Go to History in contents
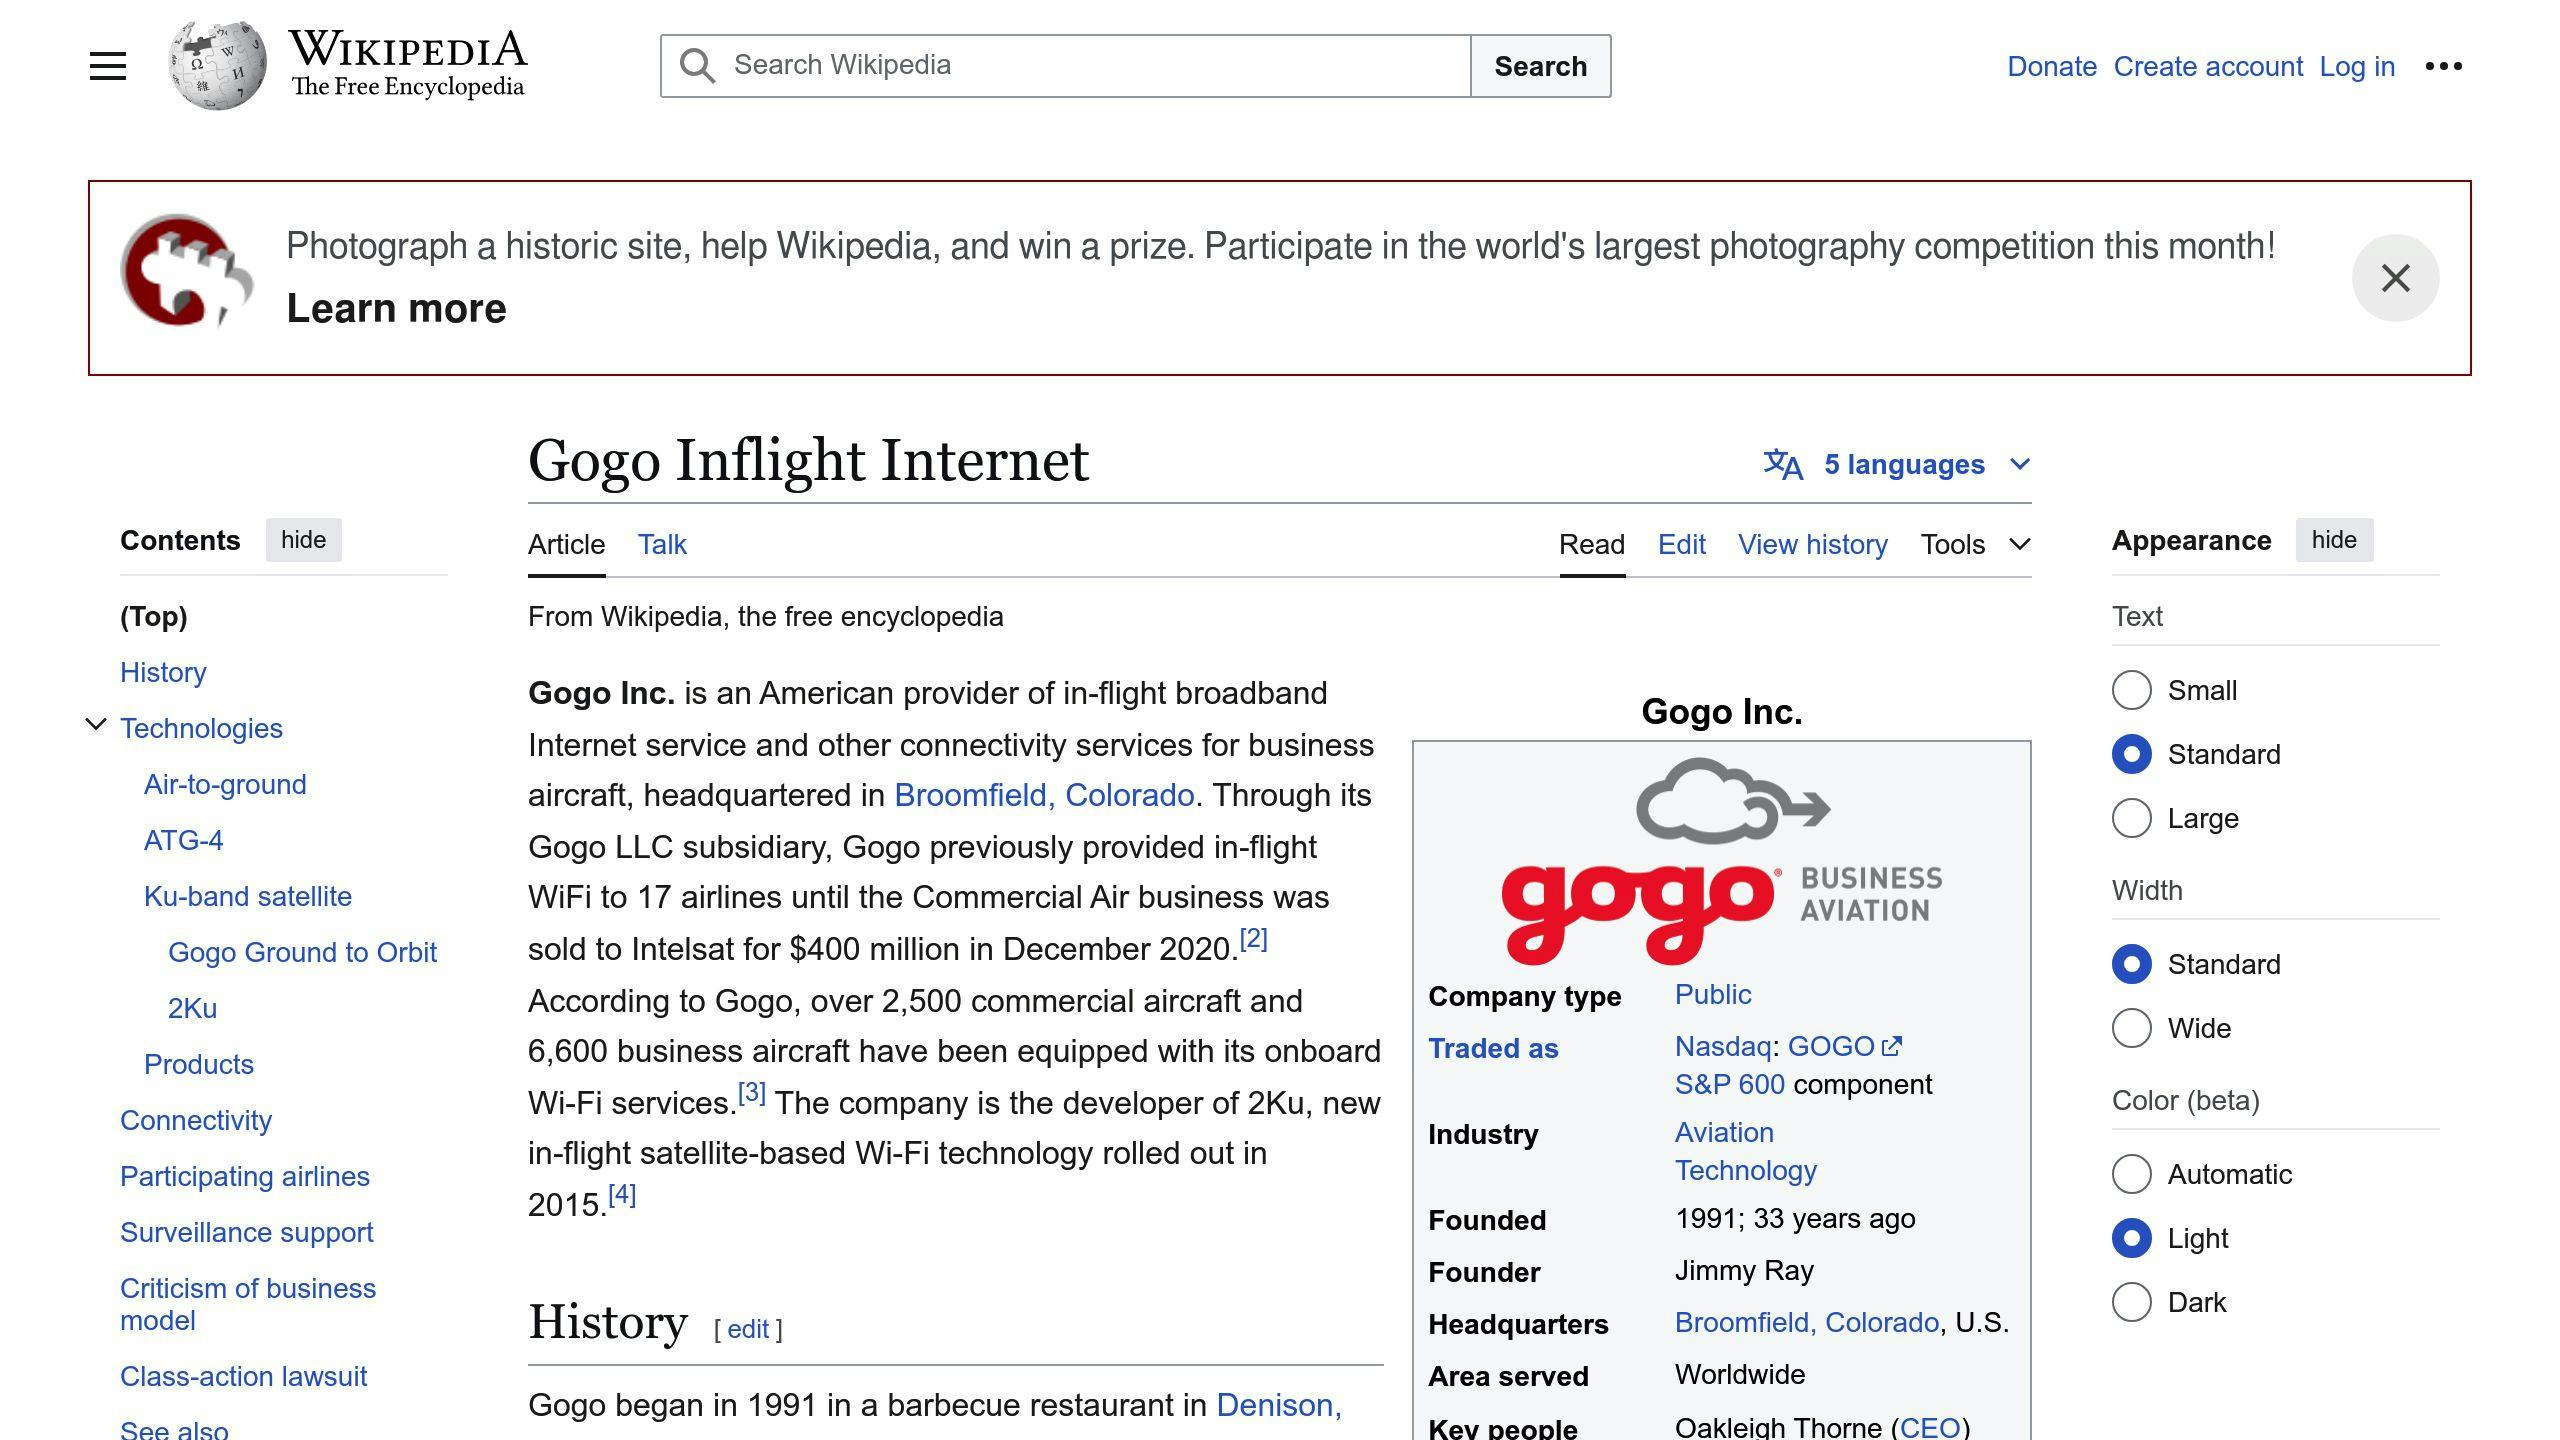 click(x=163, y=672)
